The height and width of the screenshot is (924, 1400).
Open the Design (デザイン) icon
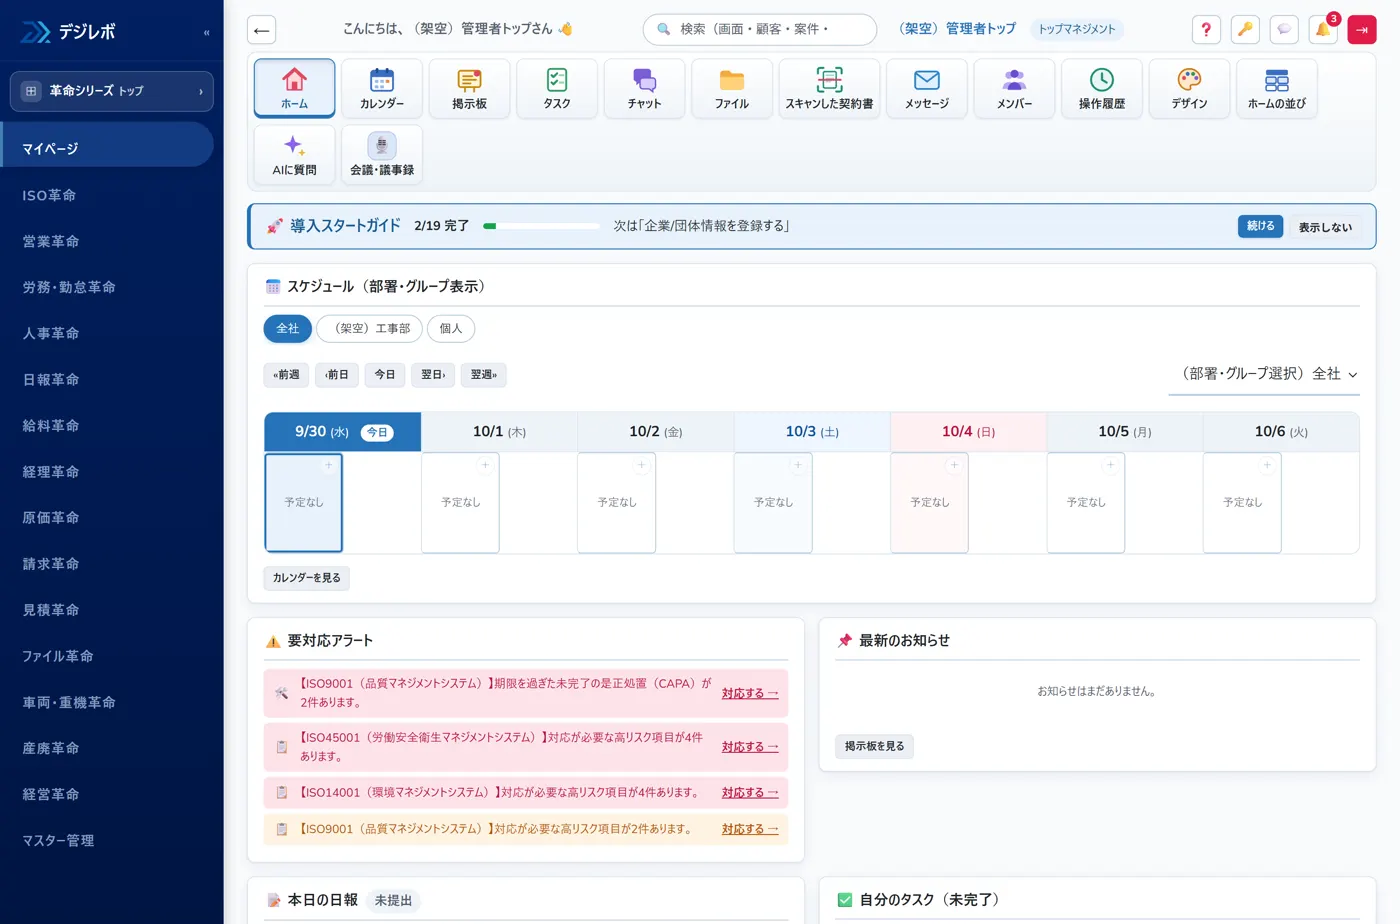pos(1189,88)
